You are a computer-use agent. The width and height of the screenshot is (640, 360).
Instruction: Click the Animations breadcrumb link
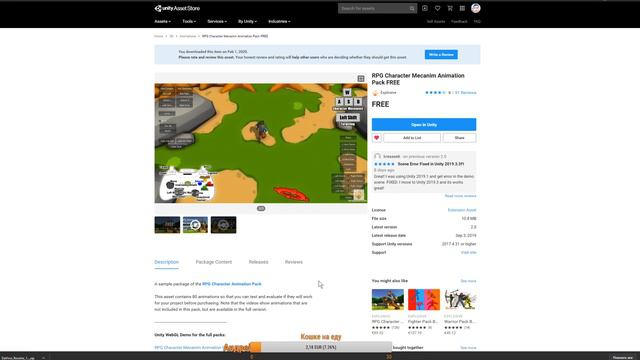pyautogui.click(x=188, y=36)
